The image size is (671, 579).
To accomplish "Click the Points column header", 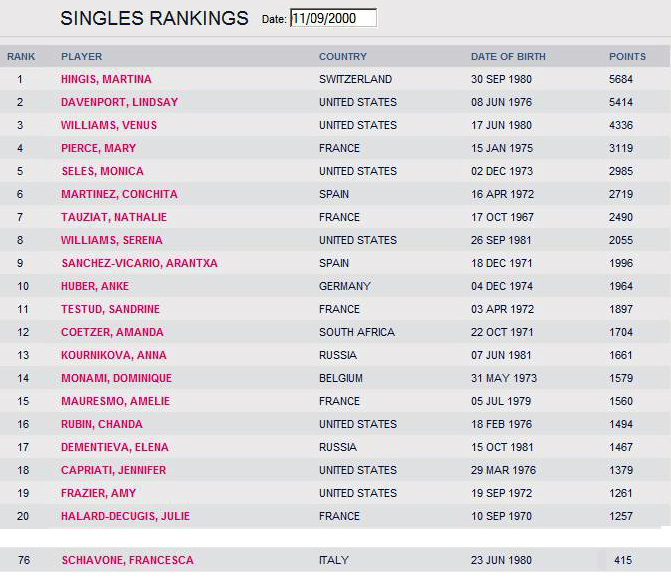I will [627, 57].
